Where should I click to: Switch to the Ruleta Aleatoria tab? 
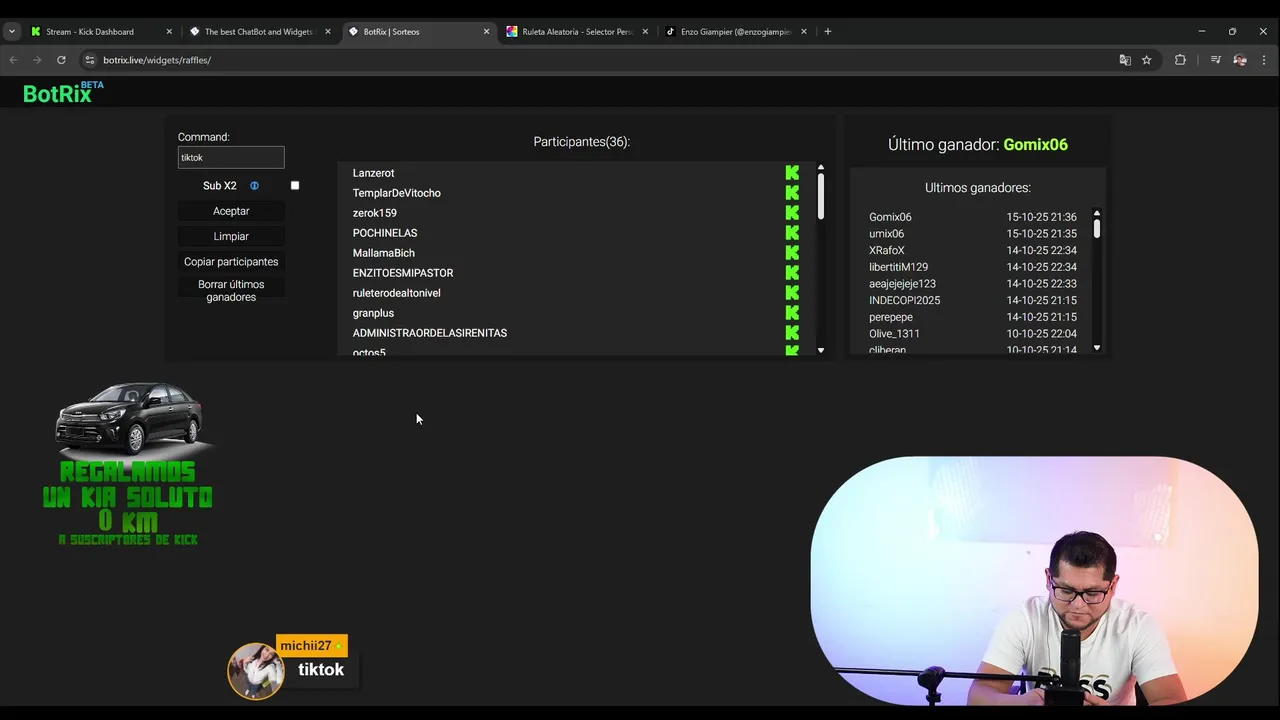tap(577, 31)
